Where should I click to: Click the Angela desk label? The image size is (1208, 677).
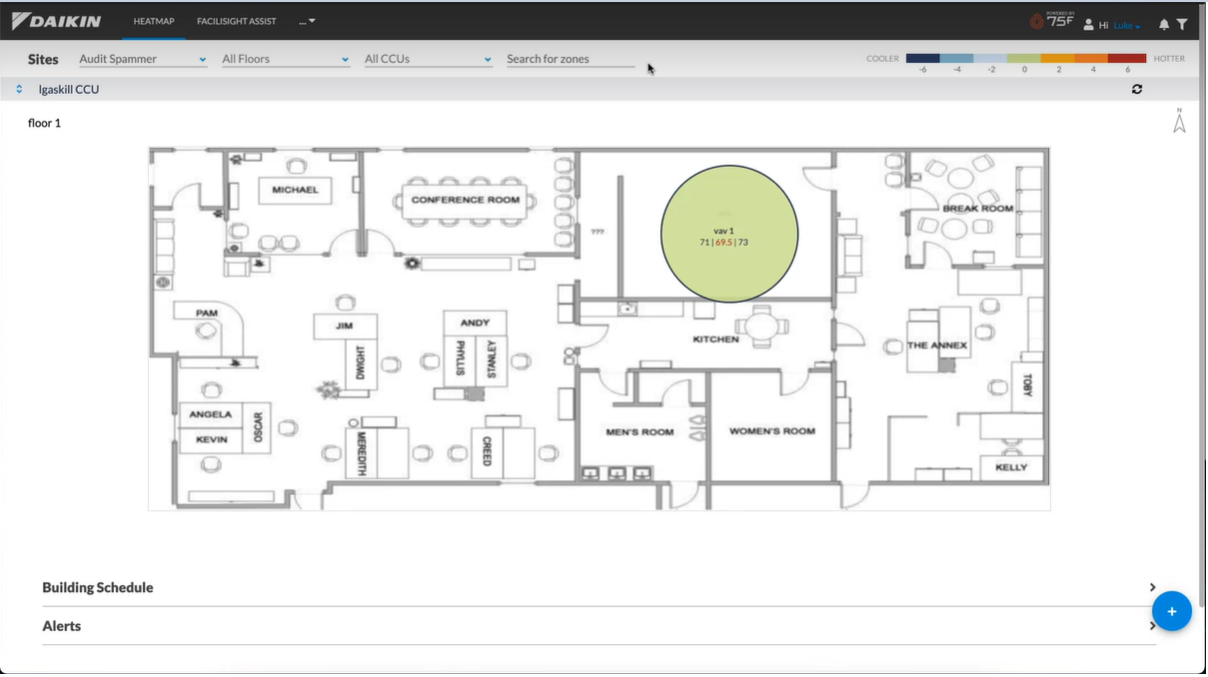pos(210,414)
